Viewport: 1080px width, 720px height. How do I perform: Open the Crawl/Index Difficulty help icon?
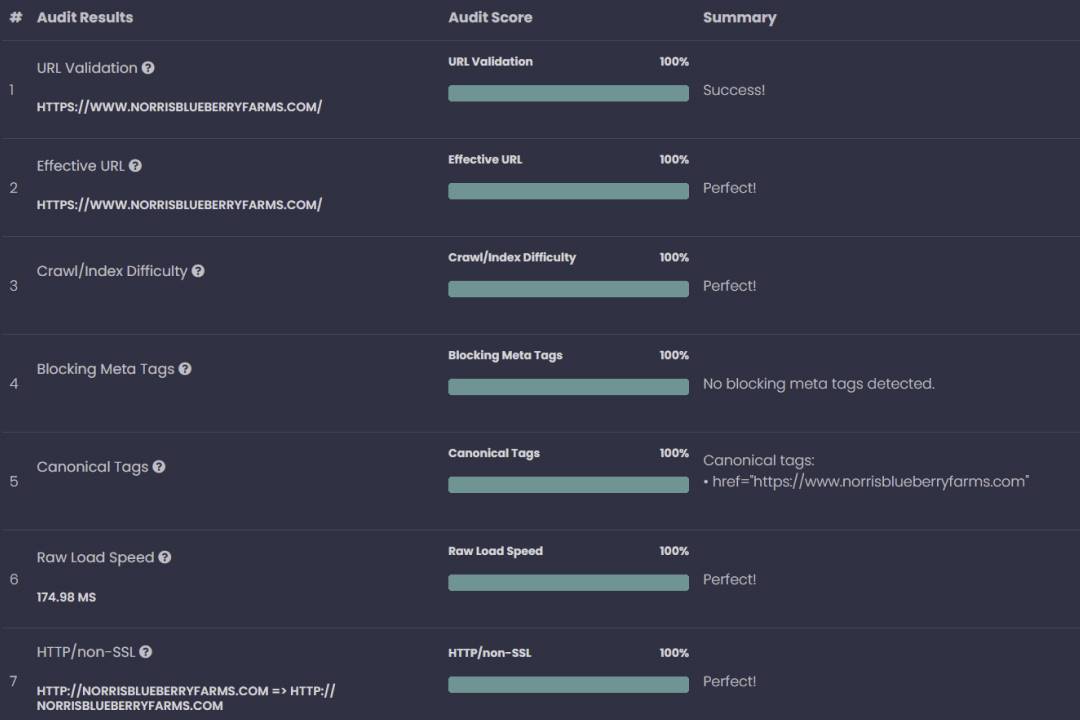198,270
